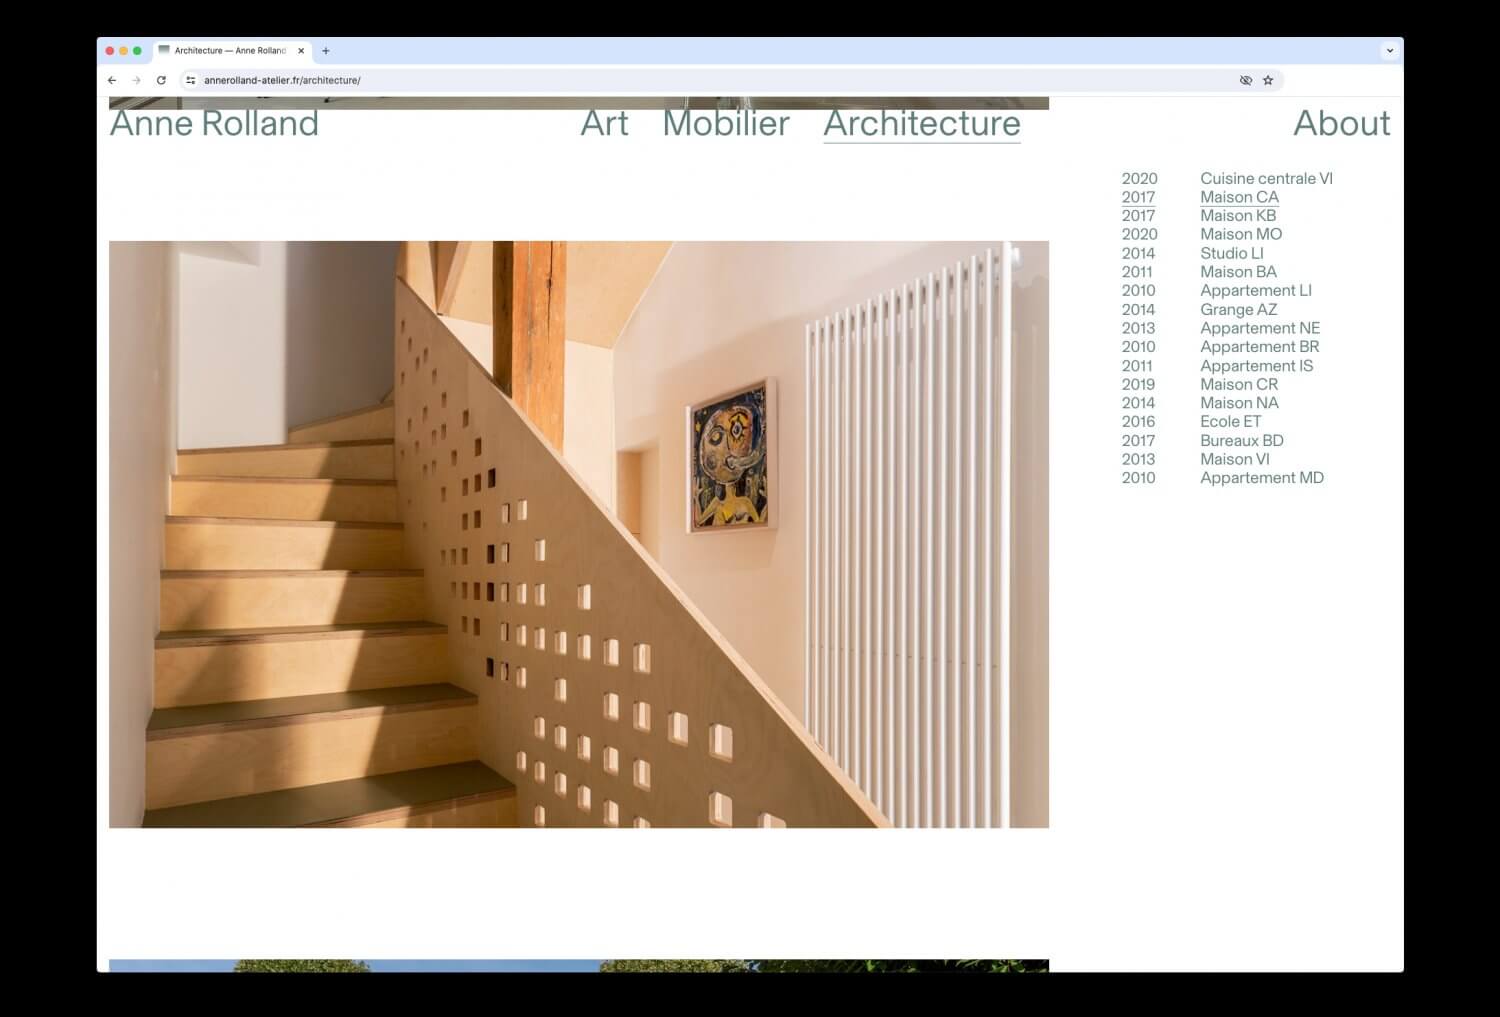Click the staircase interior photo
Image resolution: width=1500 pixels, height=1017 pixels.
[x=579, y=534]
